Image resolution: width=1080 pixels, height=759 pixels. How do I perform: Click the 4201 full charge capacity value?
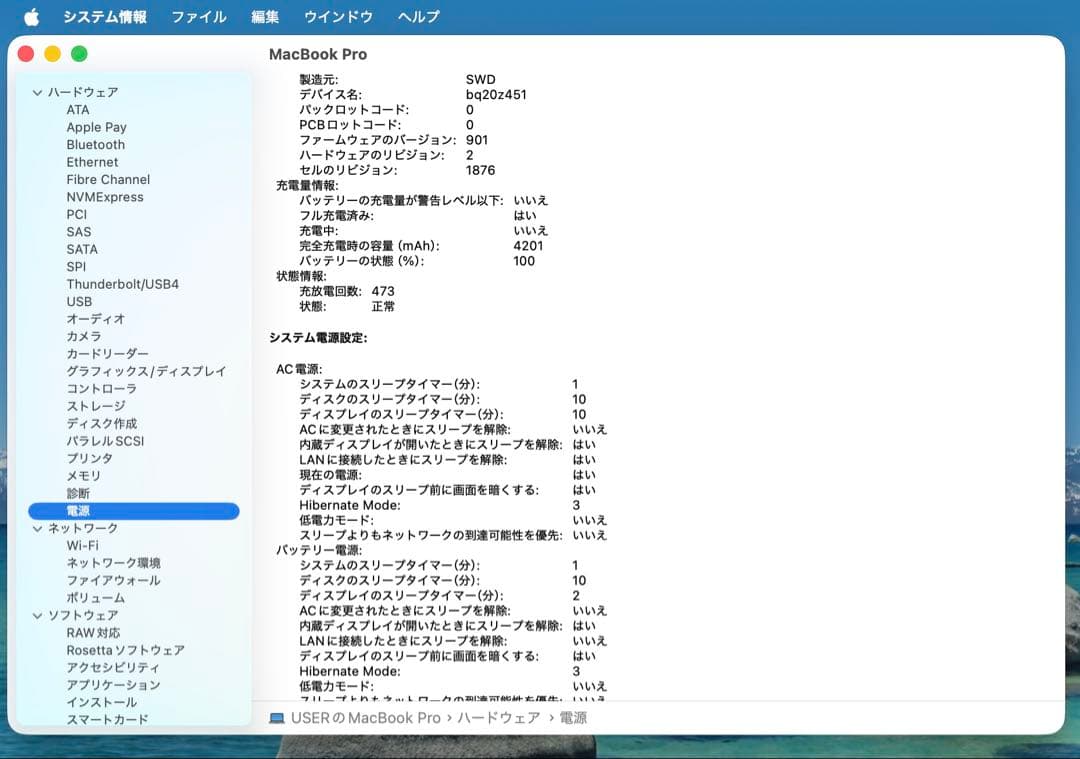tap(528, 246)
